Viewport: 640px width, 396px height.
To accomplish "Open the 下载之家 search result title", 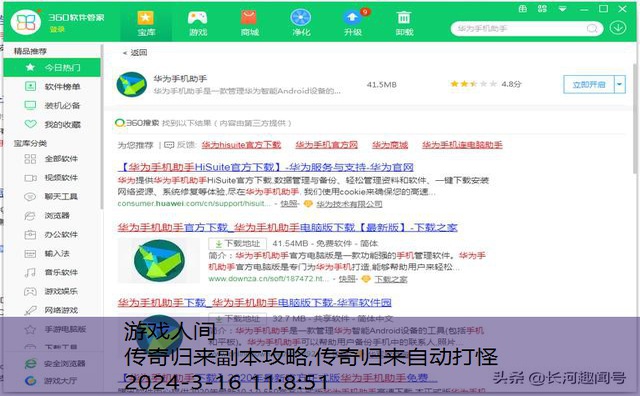I will pos(288,227).
